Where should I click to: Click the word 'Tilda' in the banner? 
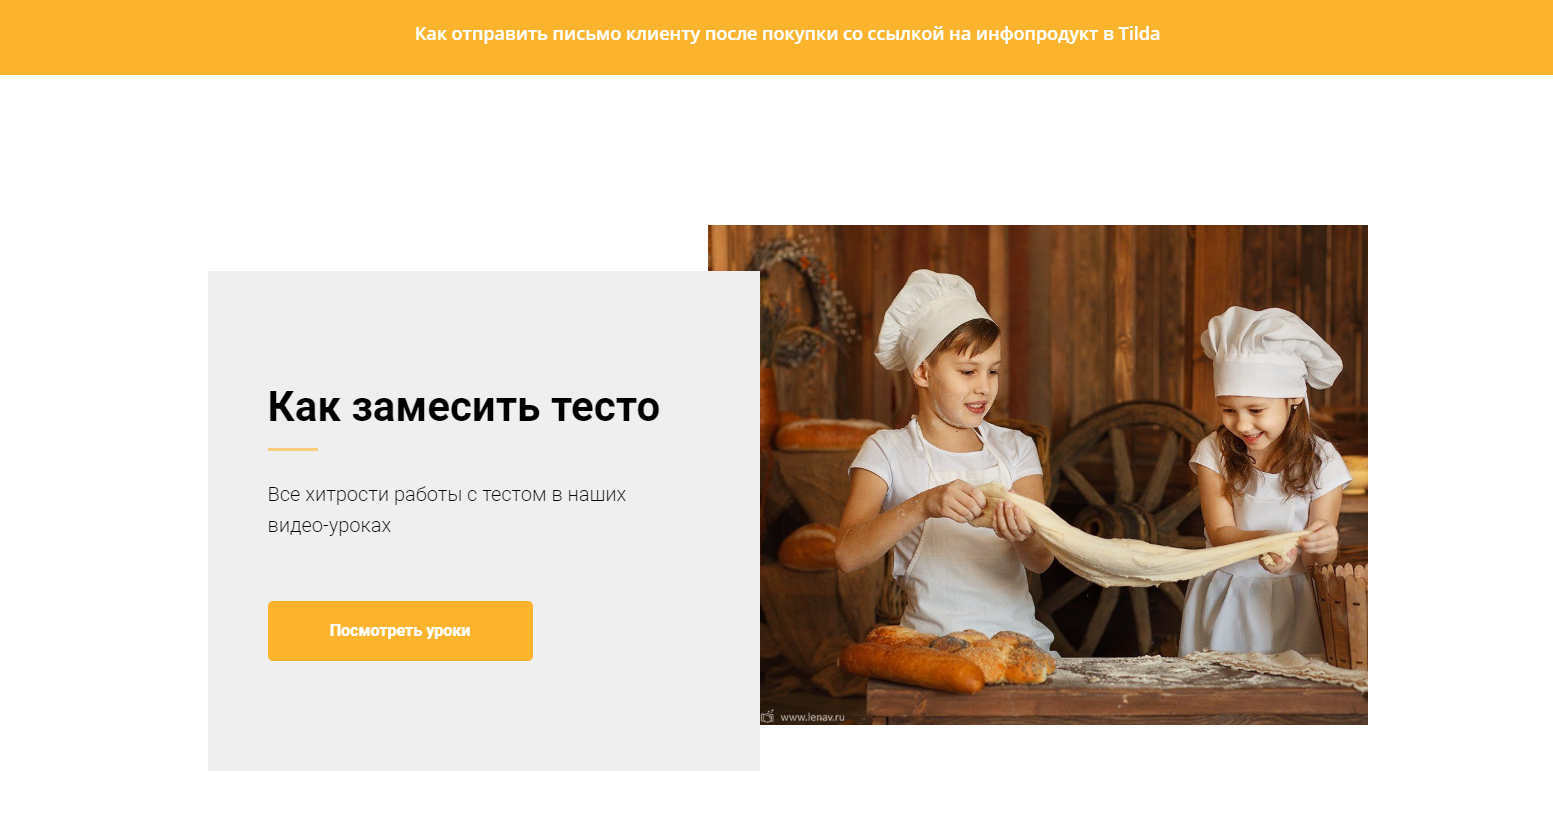click(x=1139, y=34)
